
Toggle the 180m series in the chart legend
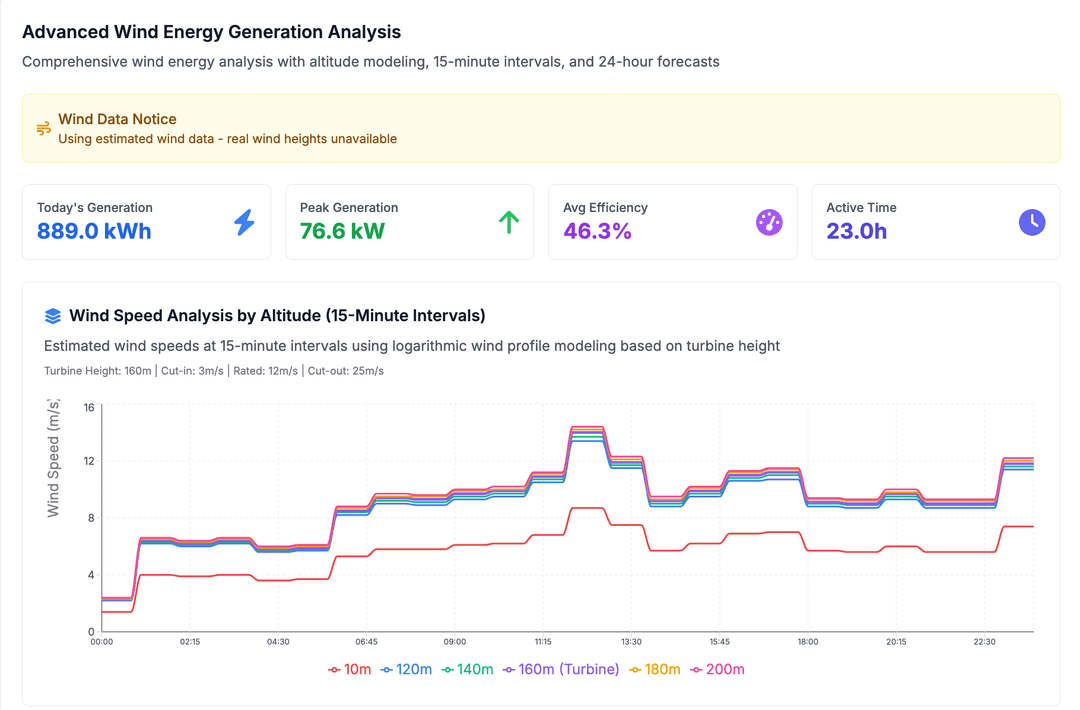tap(656, 668)
